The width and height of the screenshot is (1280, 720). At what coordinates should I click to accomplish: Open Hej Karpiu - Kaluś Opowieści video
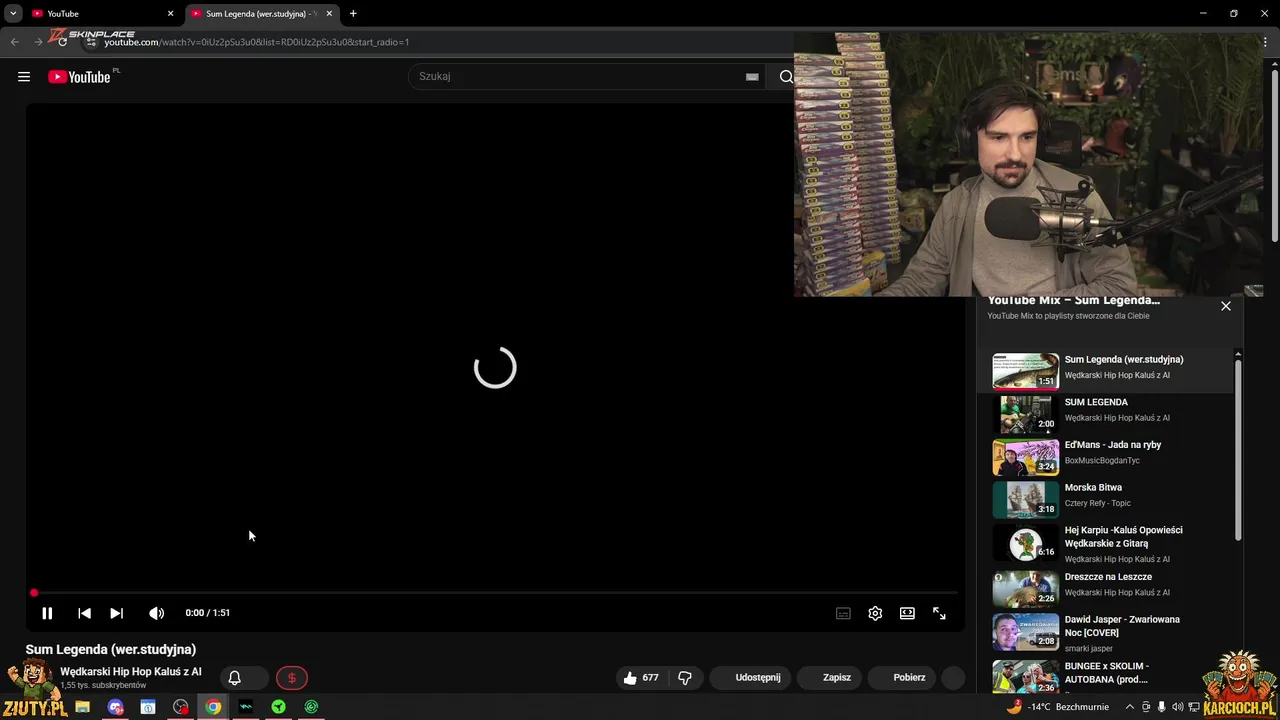tap(1108, 544)
